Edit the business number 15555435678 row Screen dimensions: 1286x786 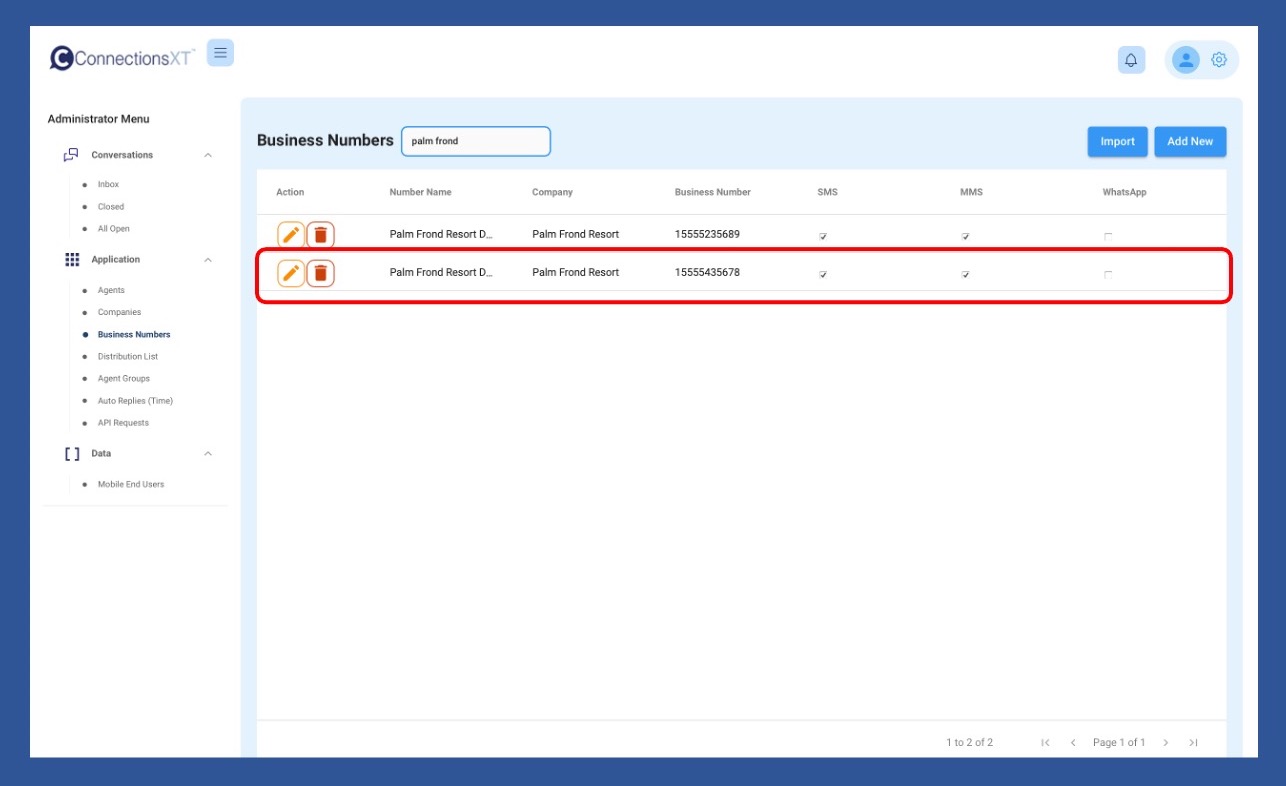coord(290,273)
